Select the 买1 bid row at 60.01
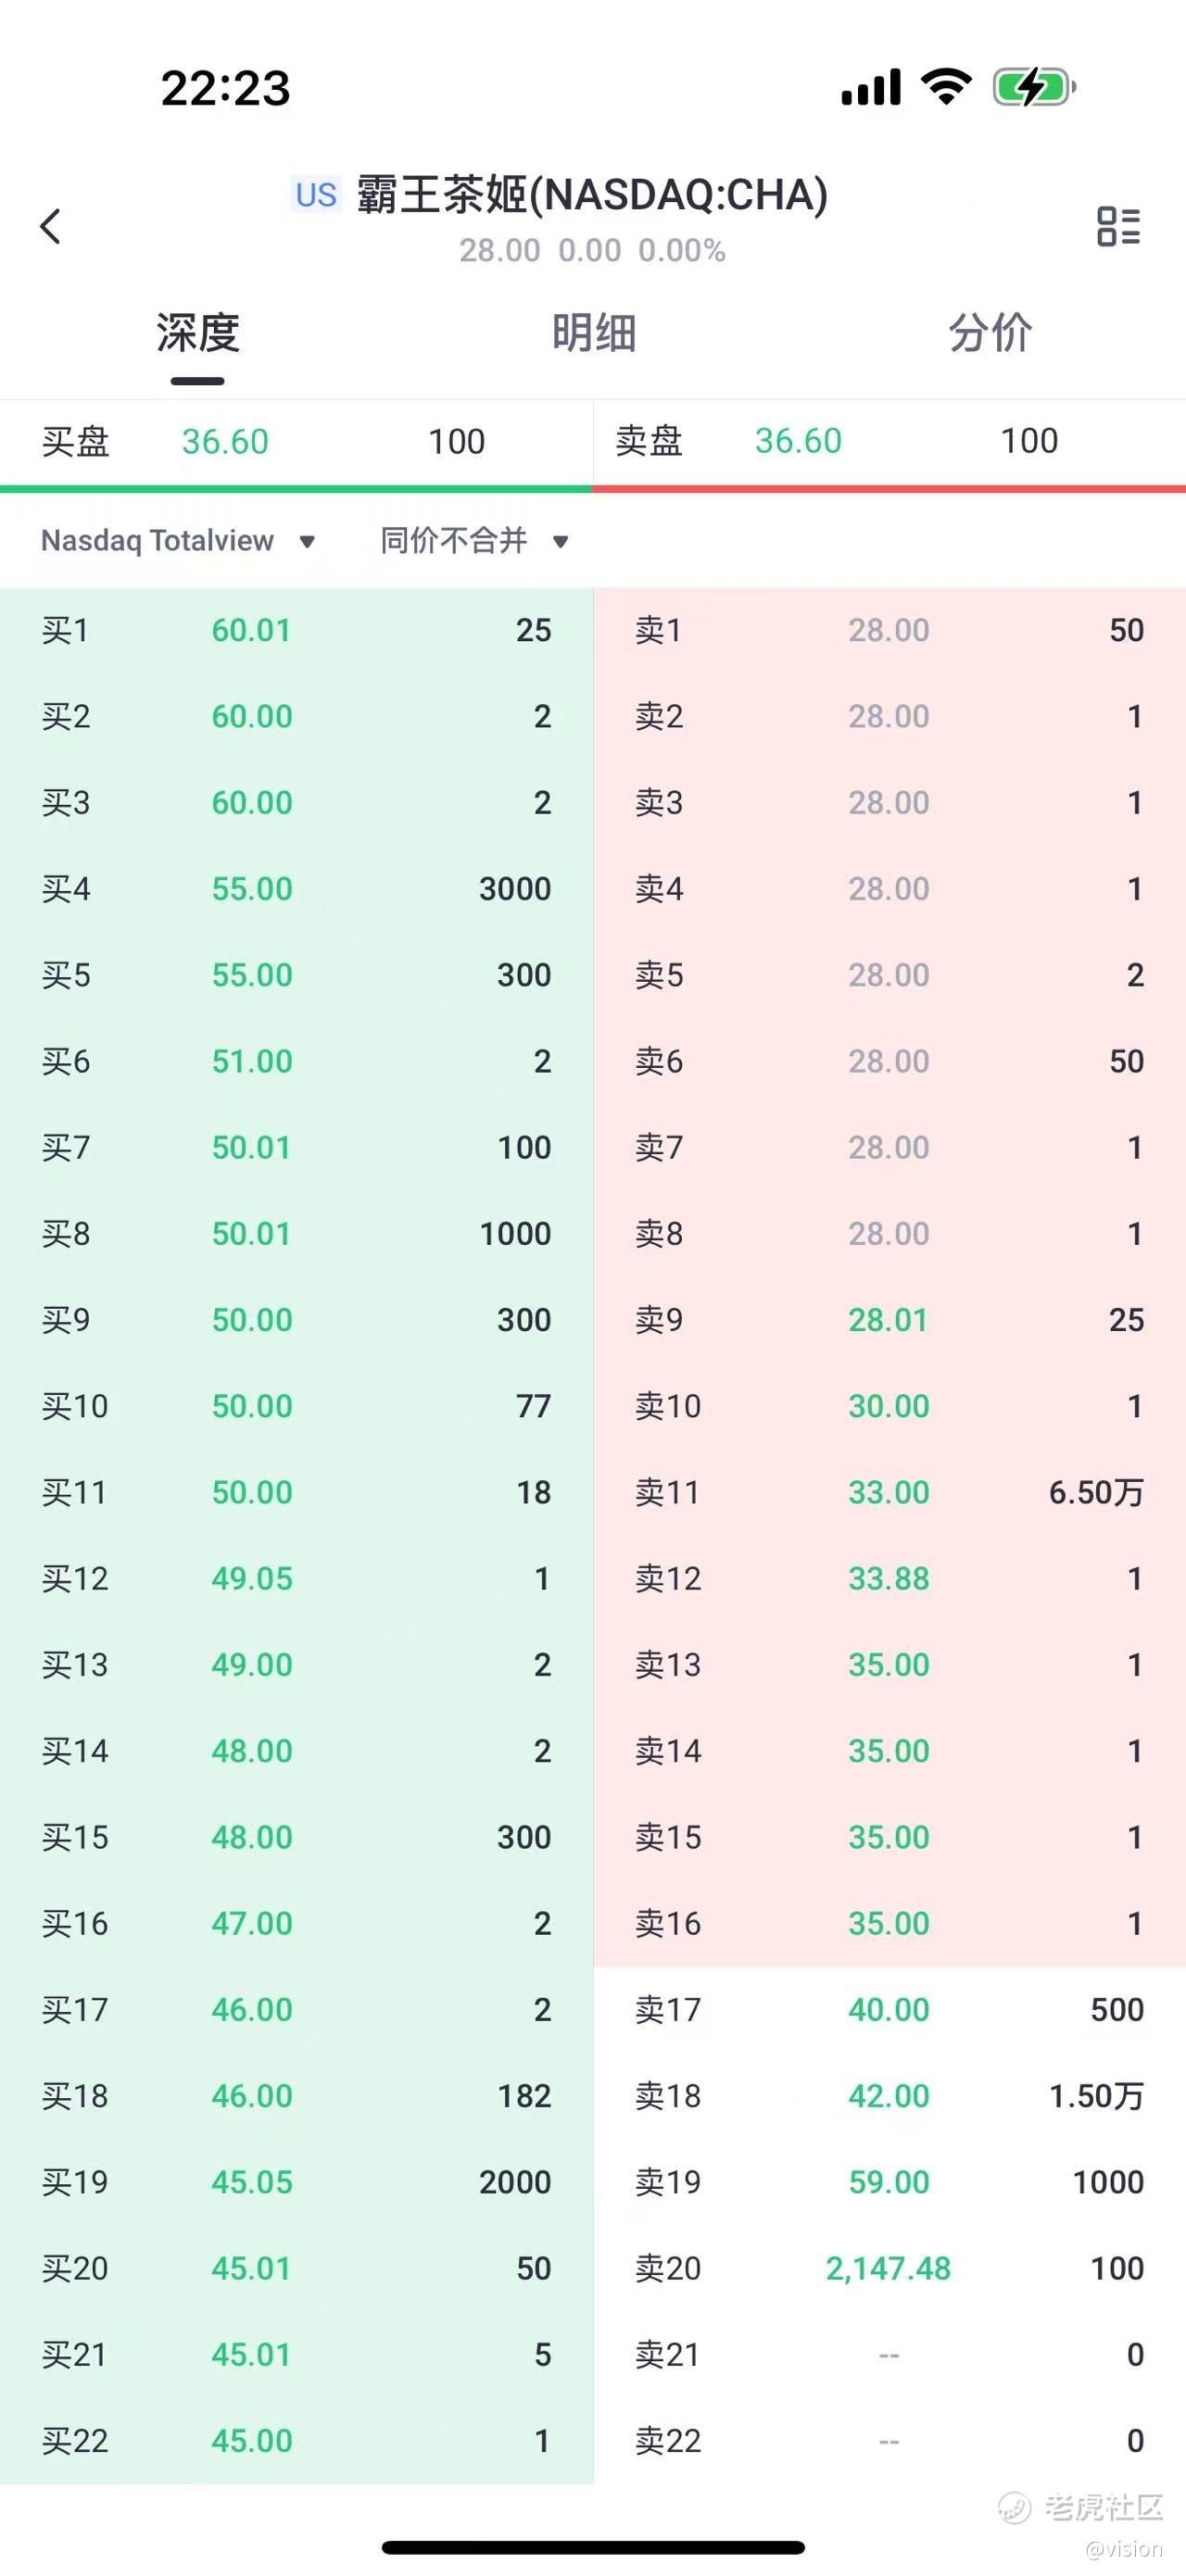This screenshot has width=1186, height=2576. click(296, 630)
